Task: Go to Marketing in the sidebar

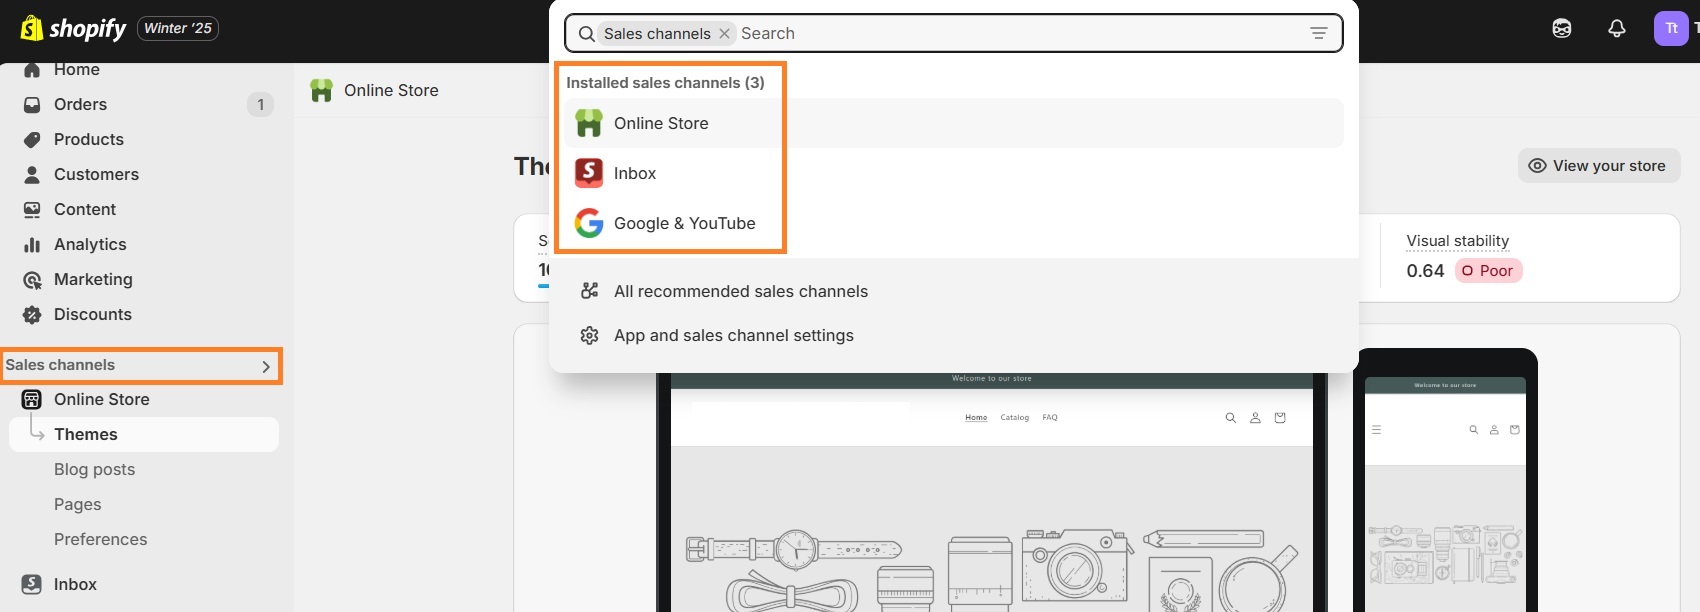Action: [93, 279]
